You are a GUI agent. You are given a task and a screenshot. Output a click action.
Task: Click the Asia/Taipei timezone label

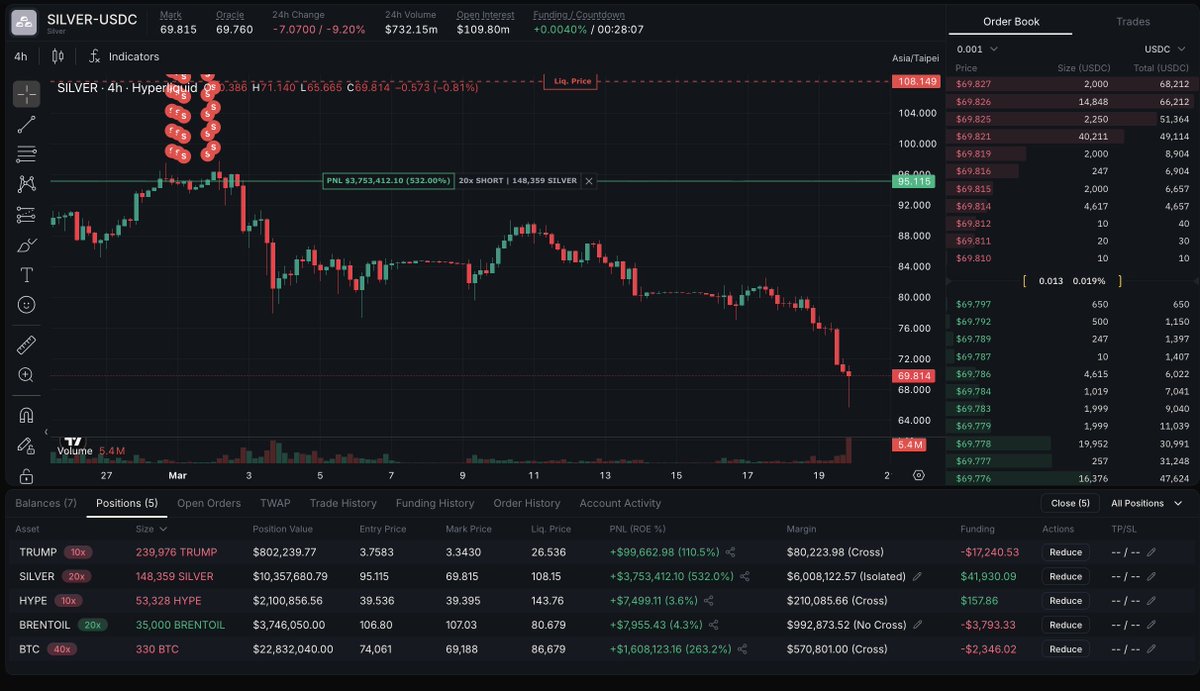915,58
